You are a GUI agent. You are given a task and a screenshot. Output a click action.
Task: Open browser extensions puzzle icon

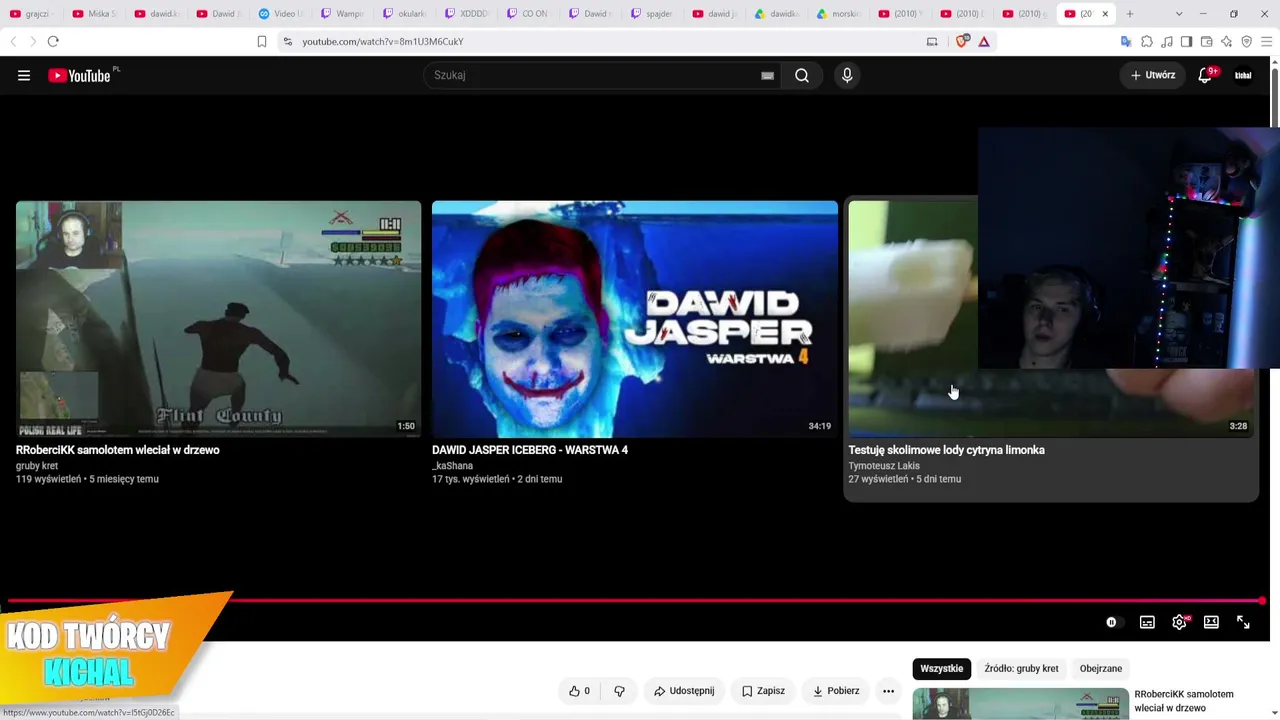coord(1147,41)
